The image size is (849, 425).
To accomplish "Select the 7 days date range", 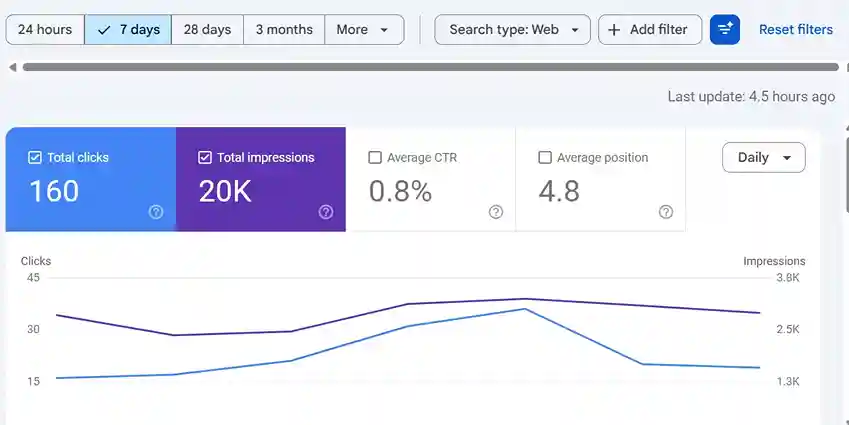I will pos(128,30).
